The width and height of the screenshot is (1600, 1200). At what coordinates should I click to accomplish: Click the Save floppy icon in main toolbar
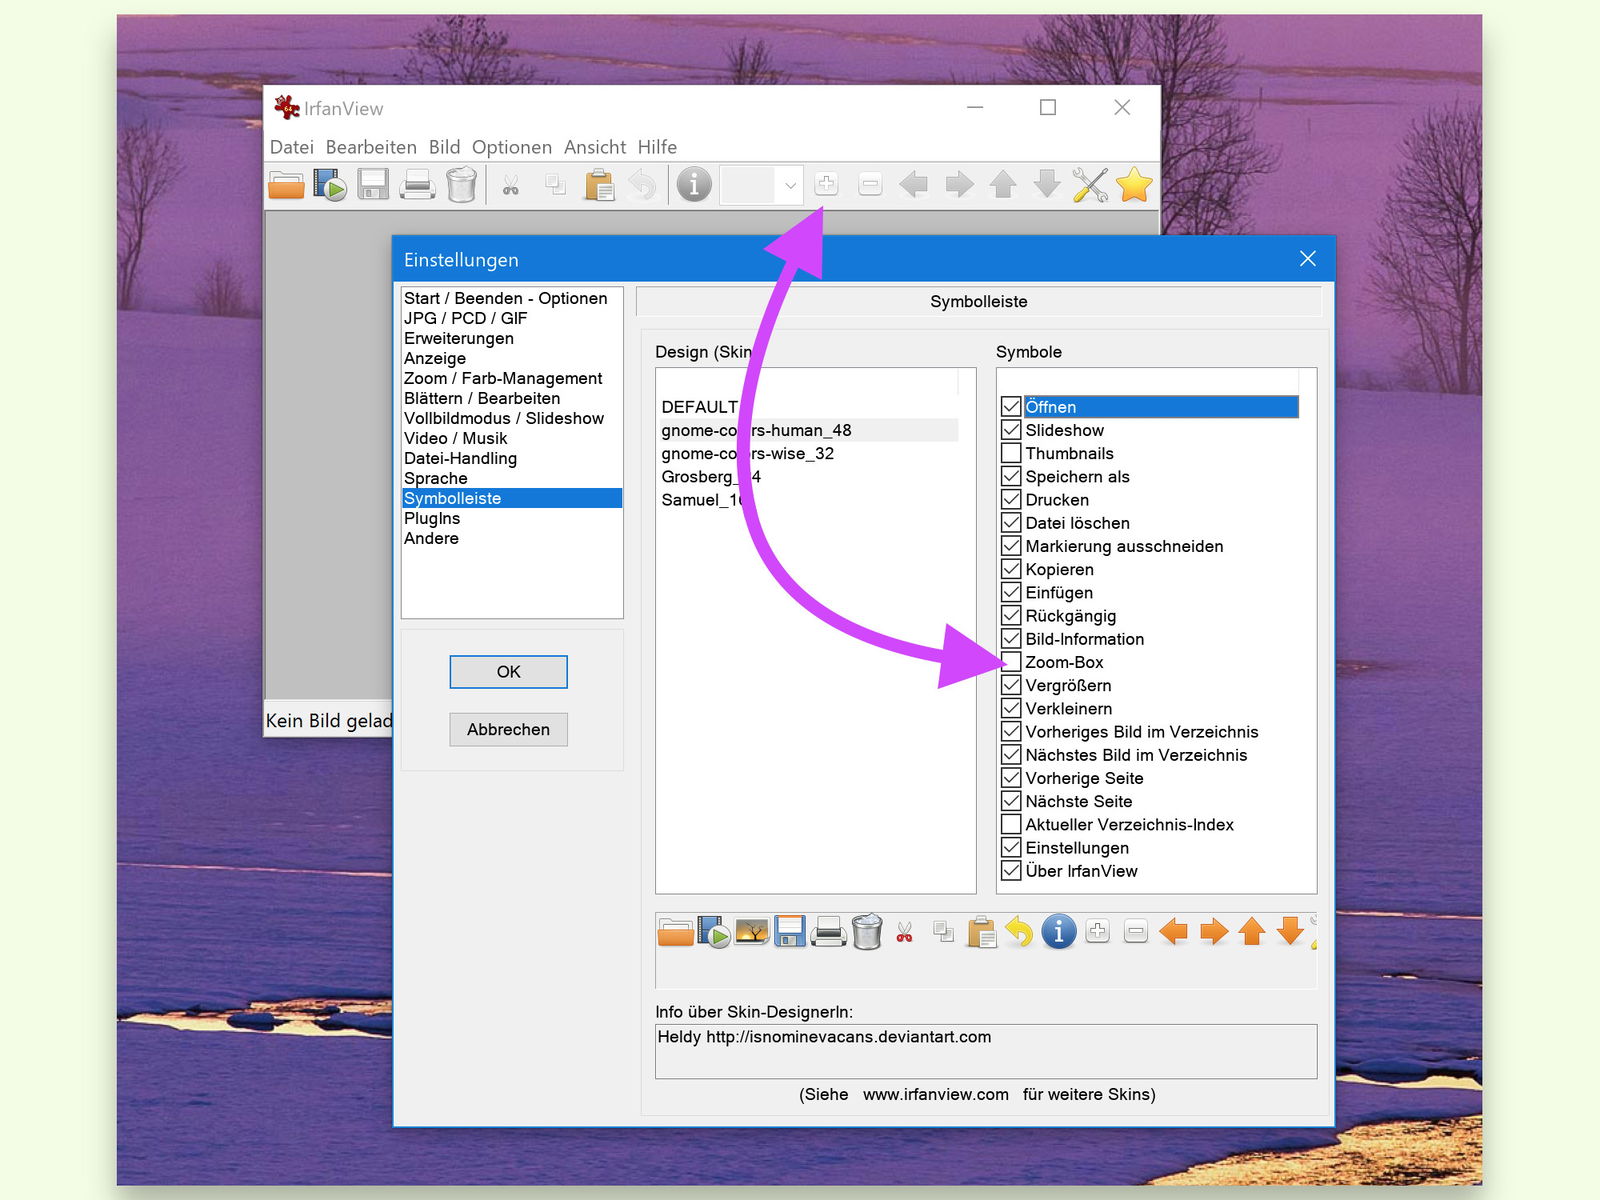(374, 185)
